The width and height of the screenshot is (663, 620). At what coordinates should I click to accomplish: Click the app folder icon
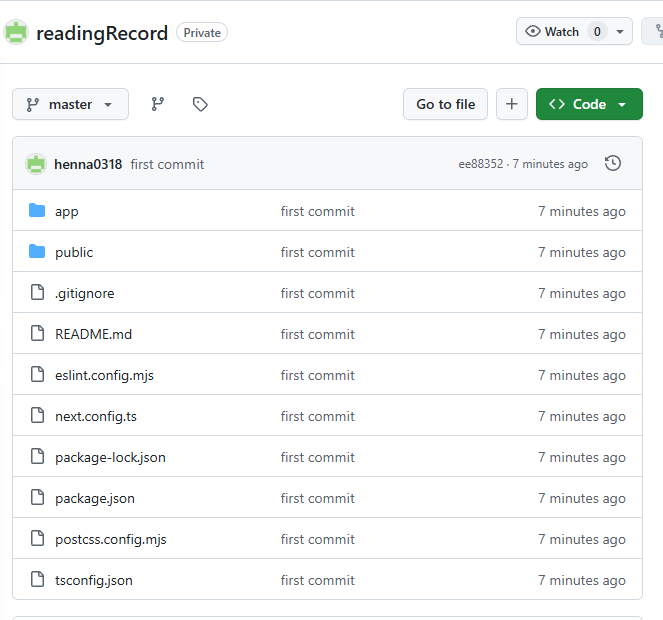pos(37,210)
